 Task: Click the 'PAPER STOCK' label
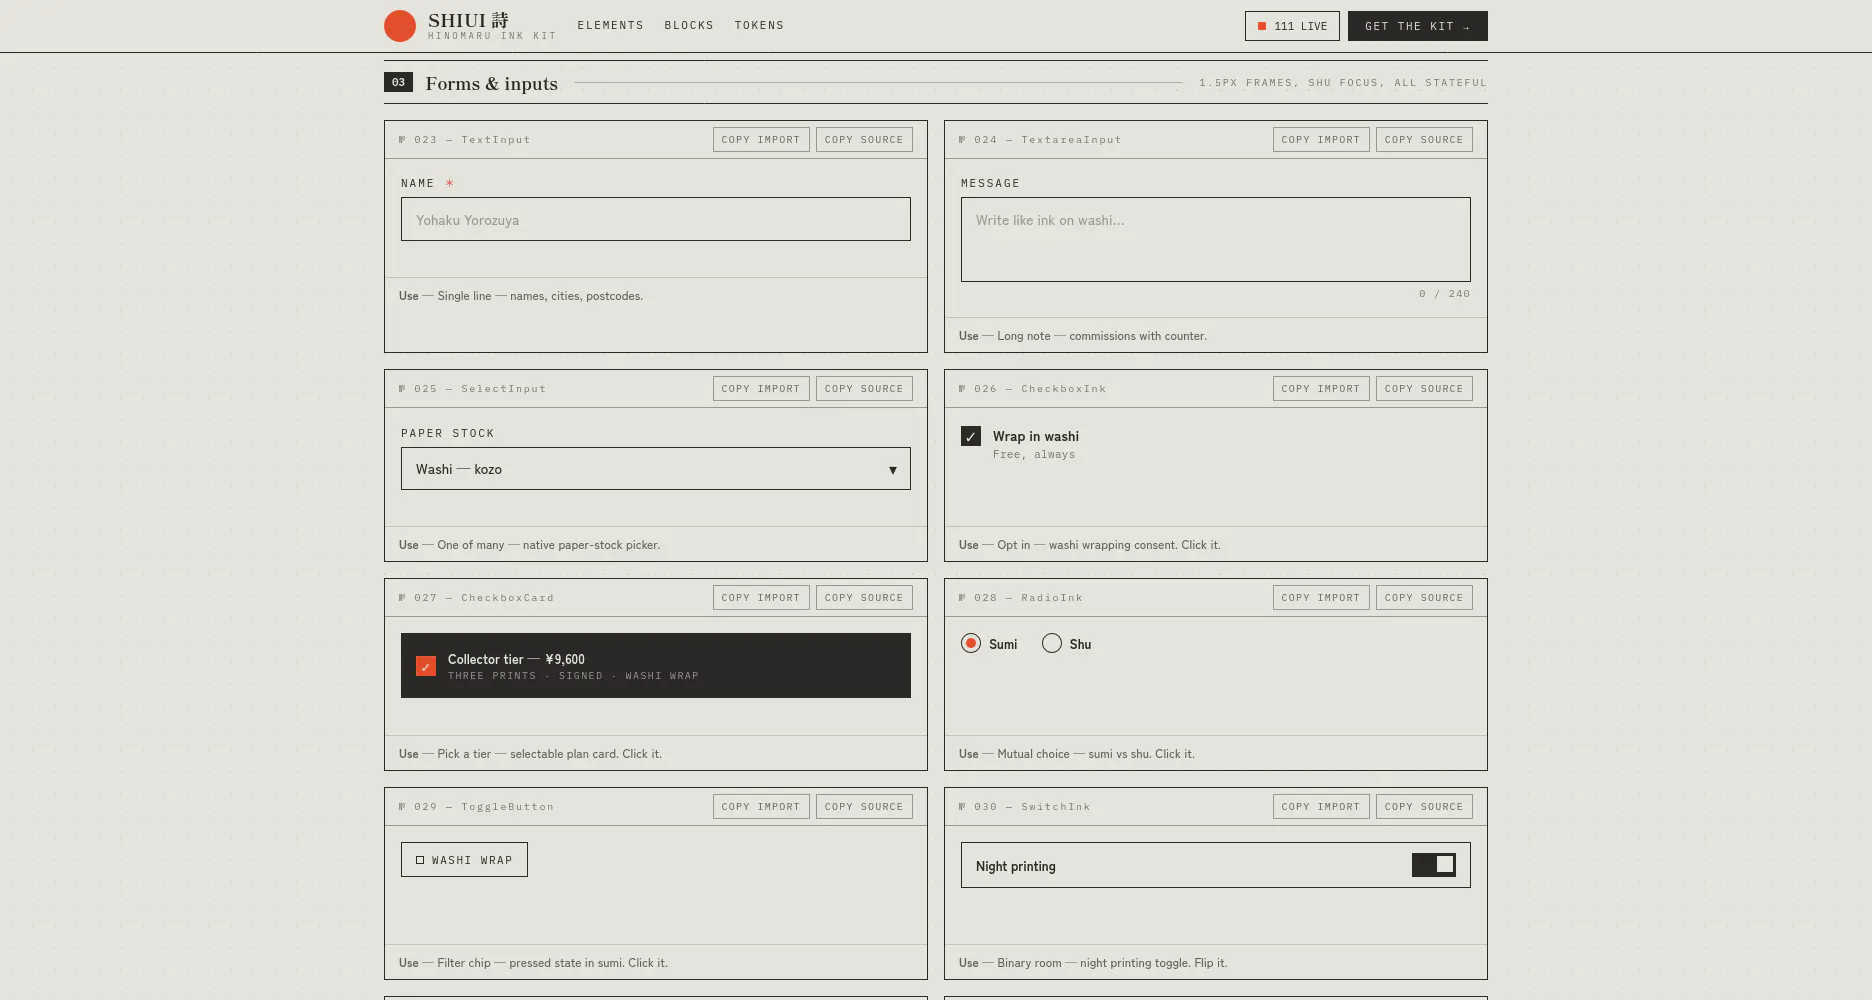pos(448,433)
